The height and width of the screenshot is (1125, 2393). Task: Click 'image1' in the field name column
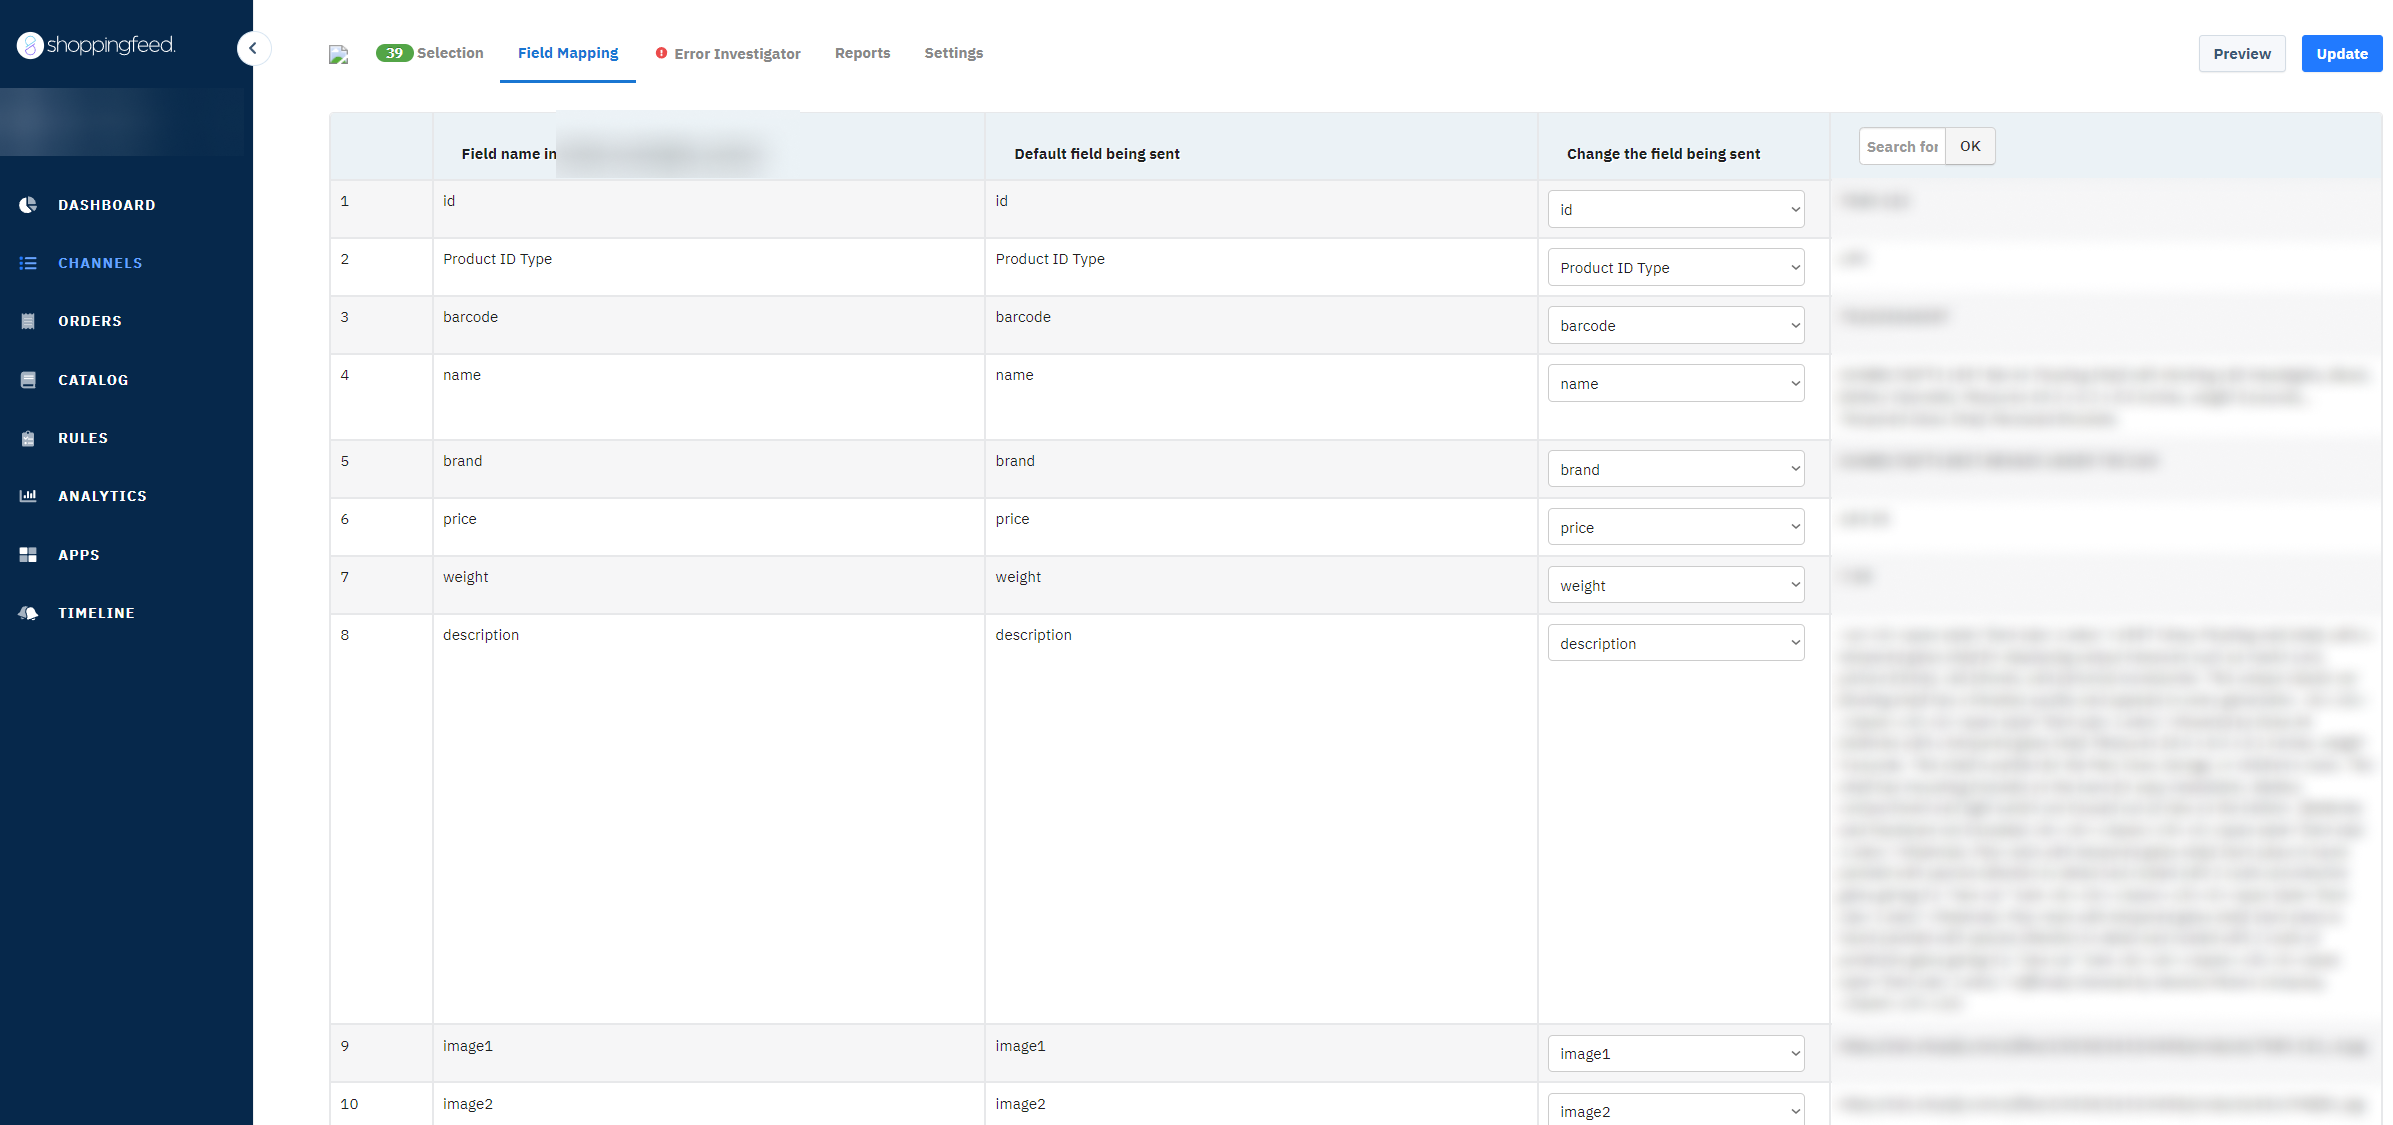pyautogui.click(x=468, y=1046)
